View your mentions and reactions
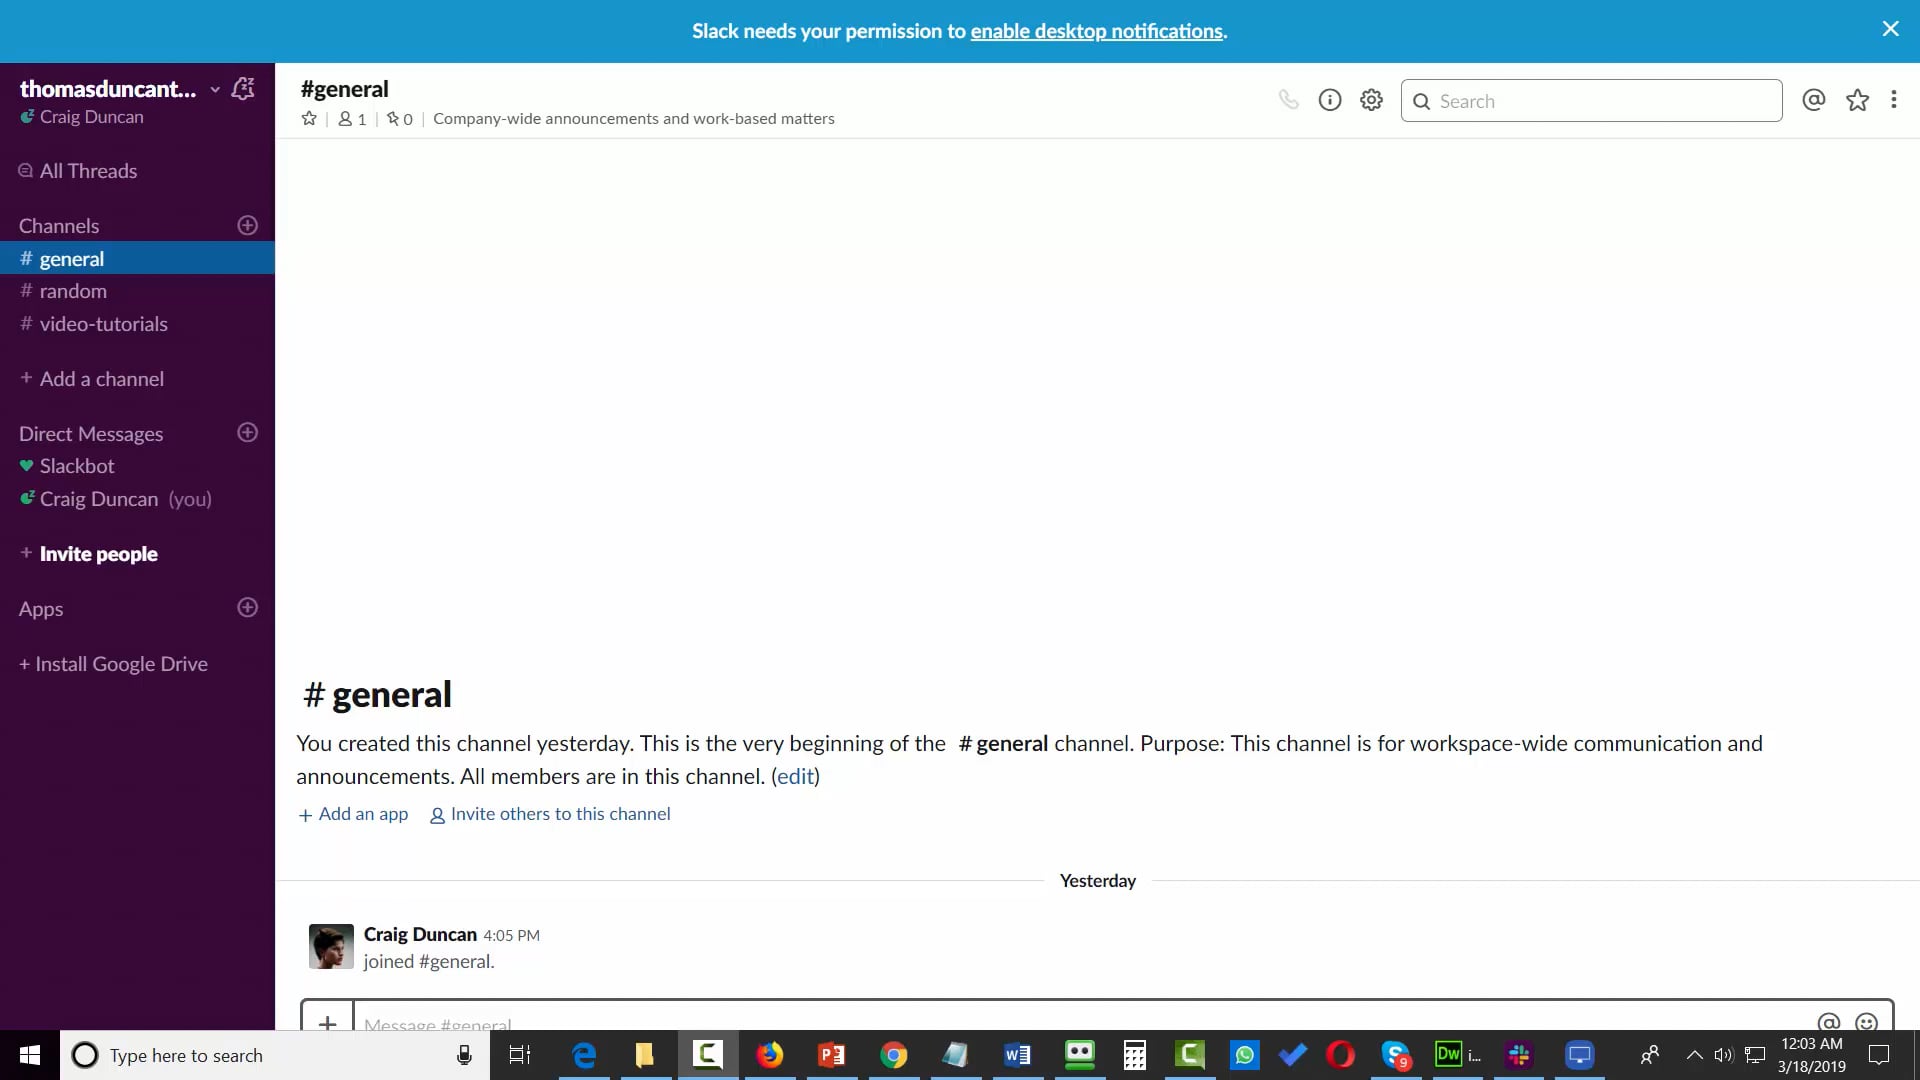Image resolution: width=1920 pixels, height=1080 pixels. (x=1813, y=100)
